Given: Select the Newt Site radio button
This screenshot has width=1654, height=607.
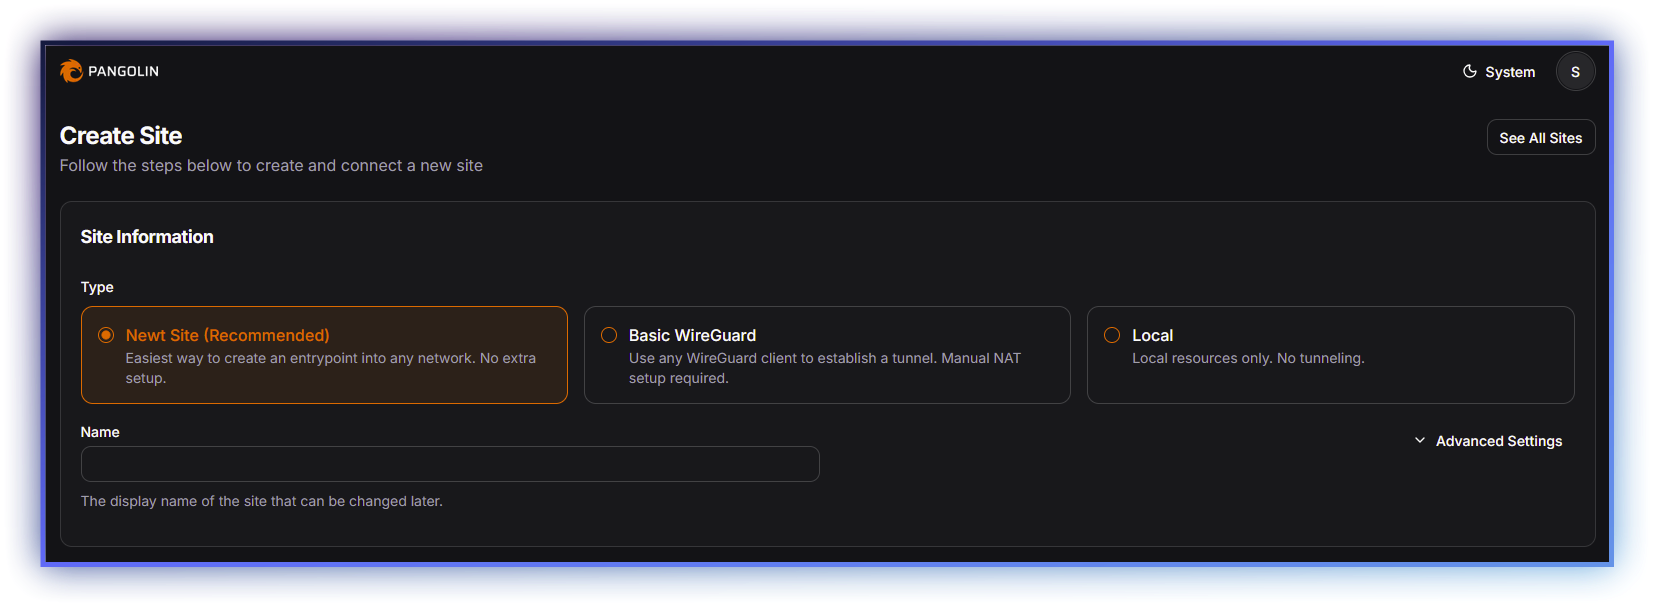Looking at the screenshot, I should click(x=106, y=335).
